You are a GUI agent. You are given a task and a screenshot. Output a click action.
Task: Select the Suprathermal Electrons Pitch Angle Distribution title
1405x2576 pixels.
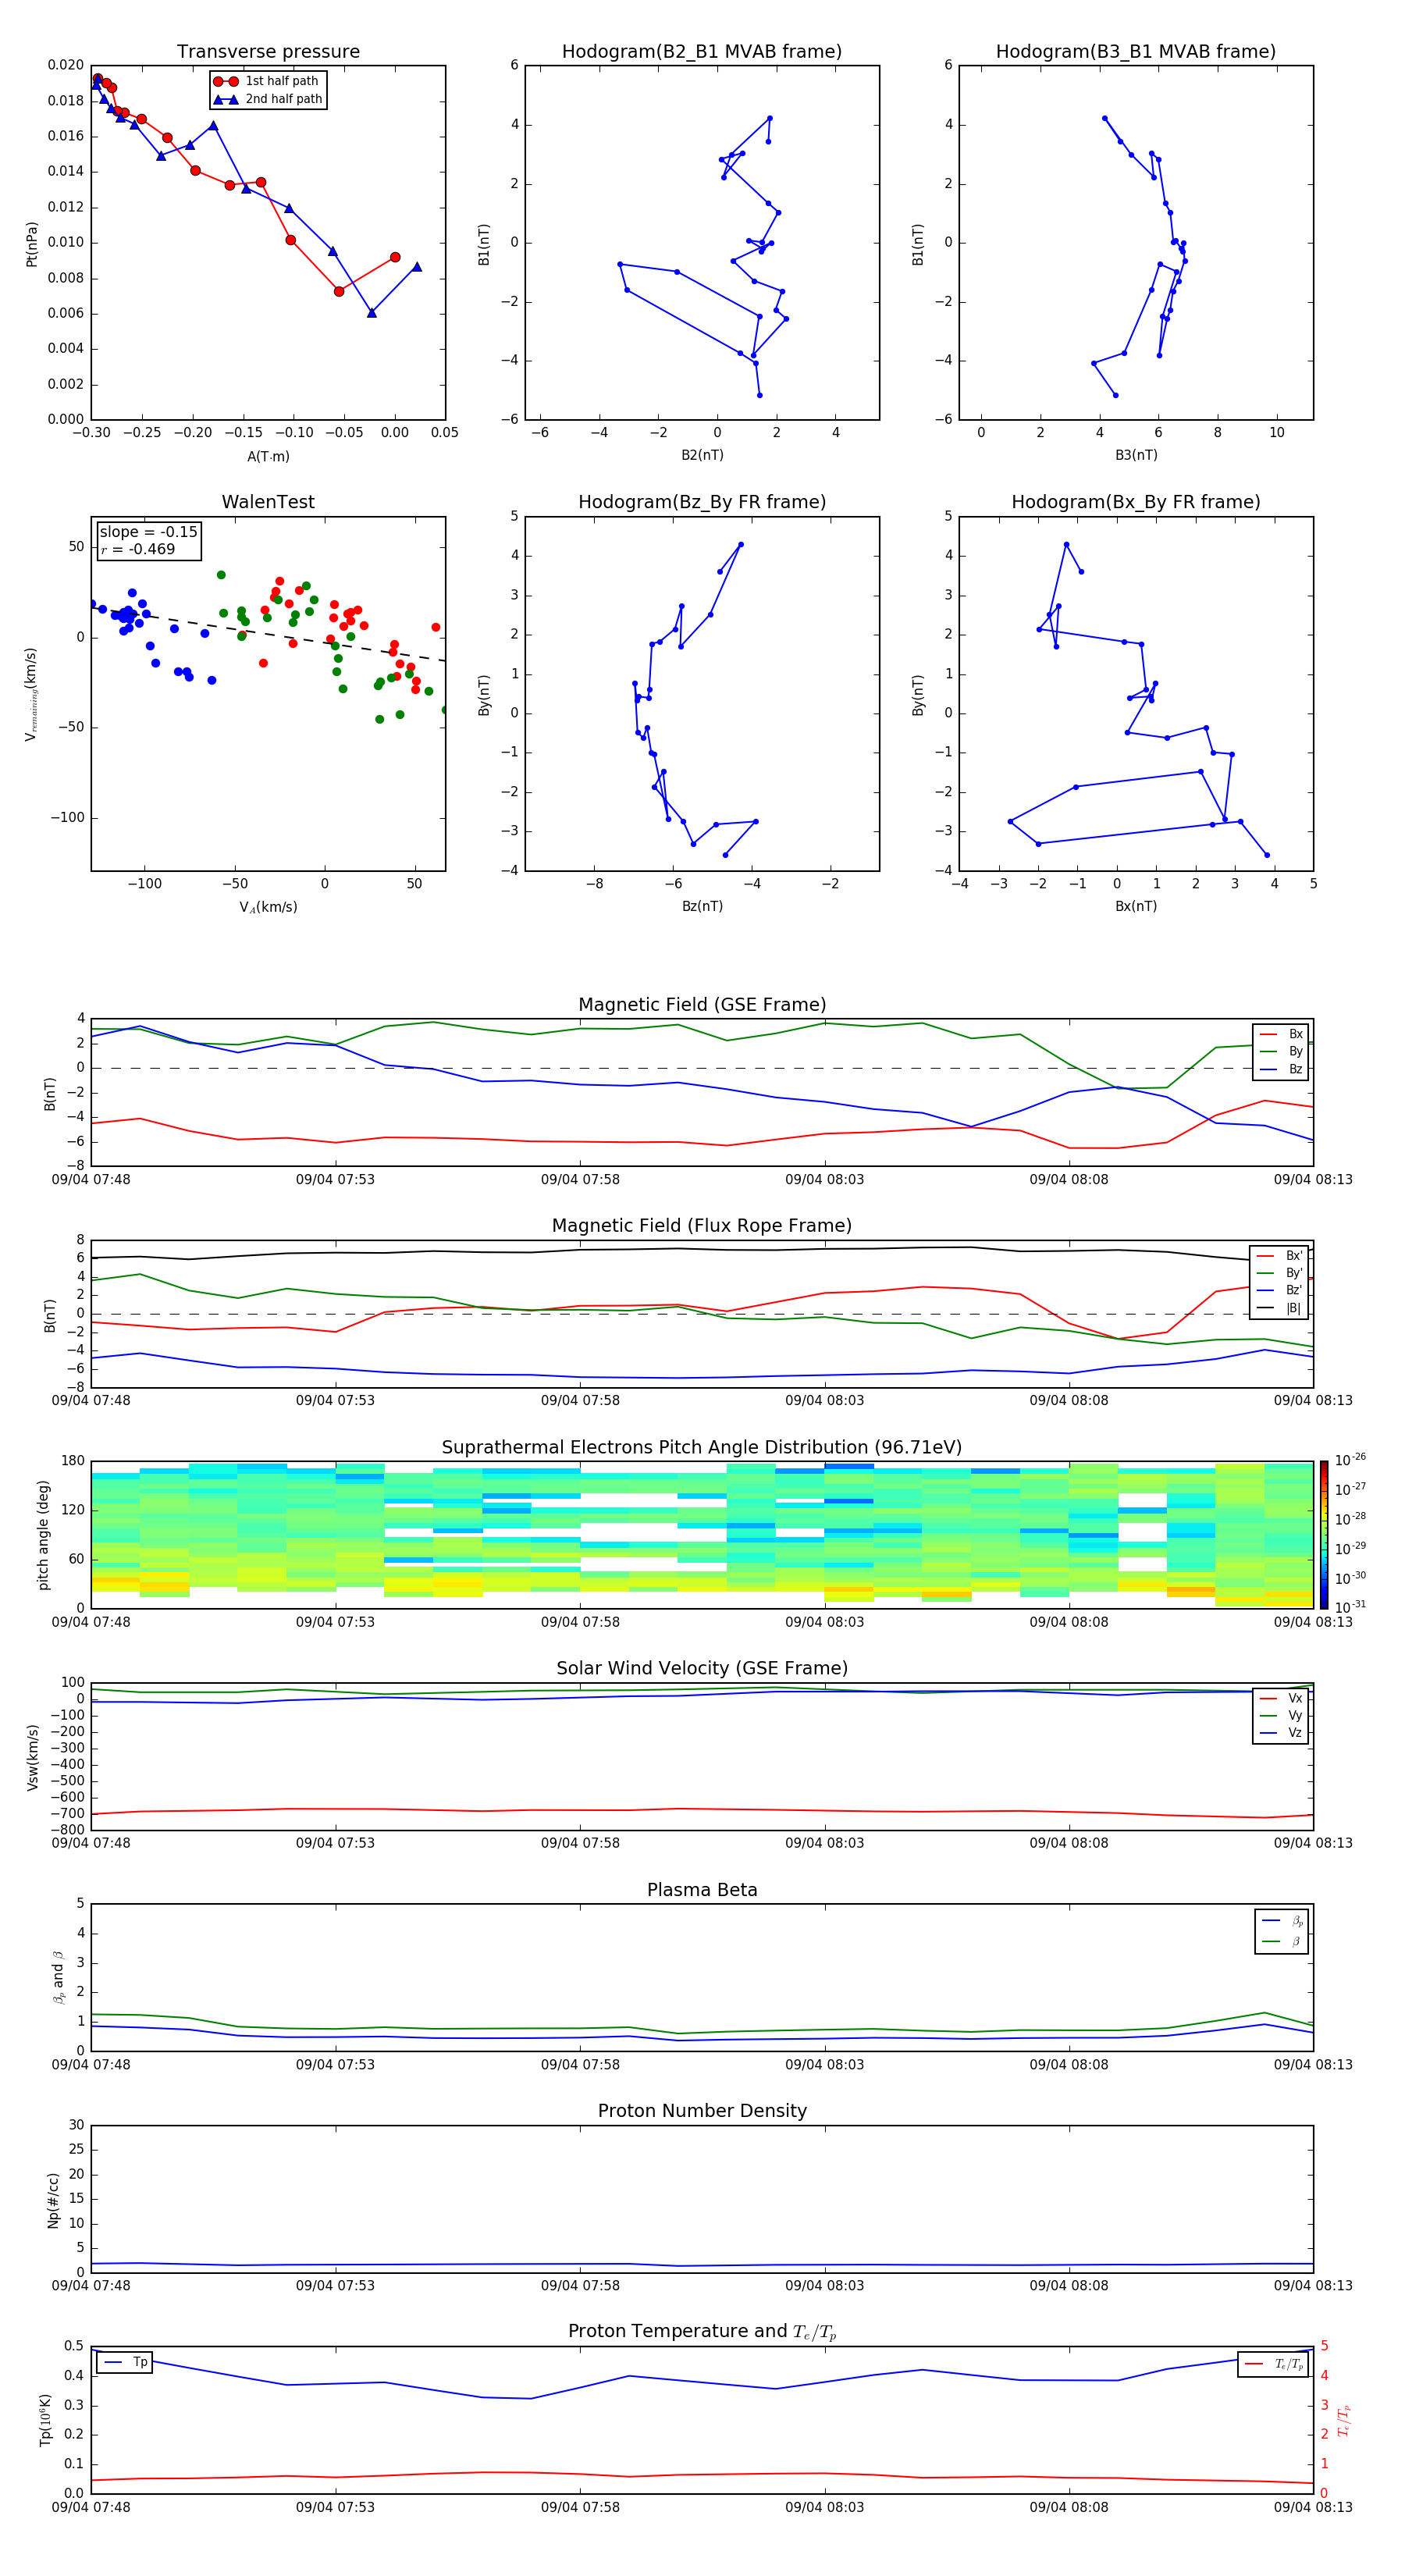tap(702, 1448)
